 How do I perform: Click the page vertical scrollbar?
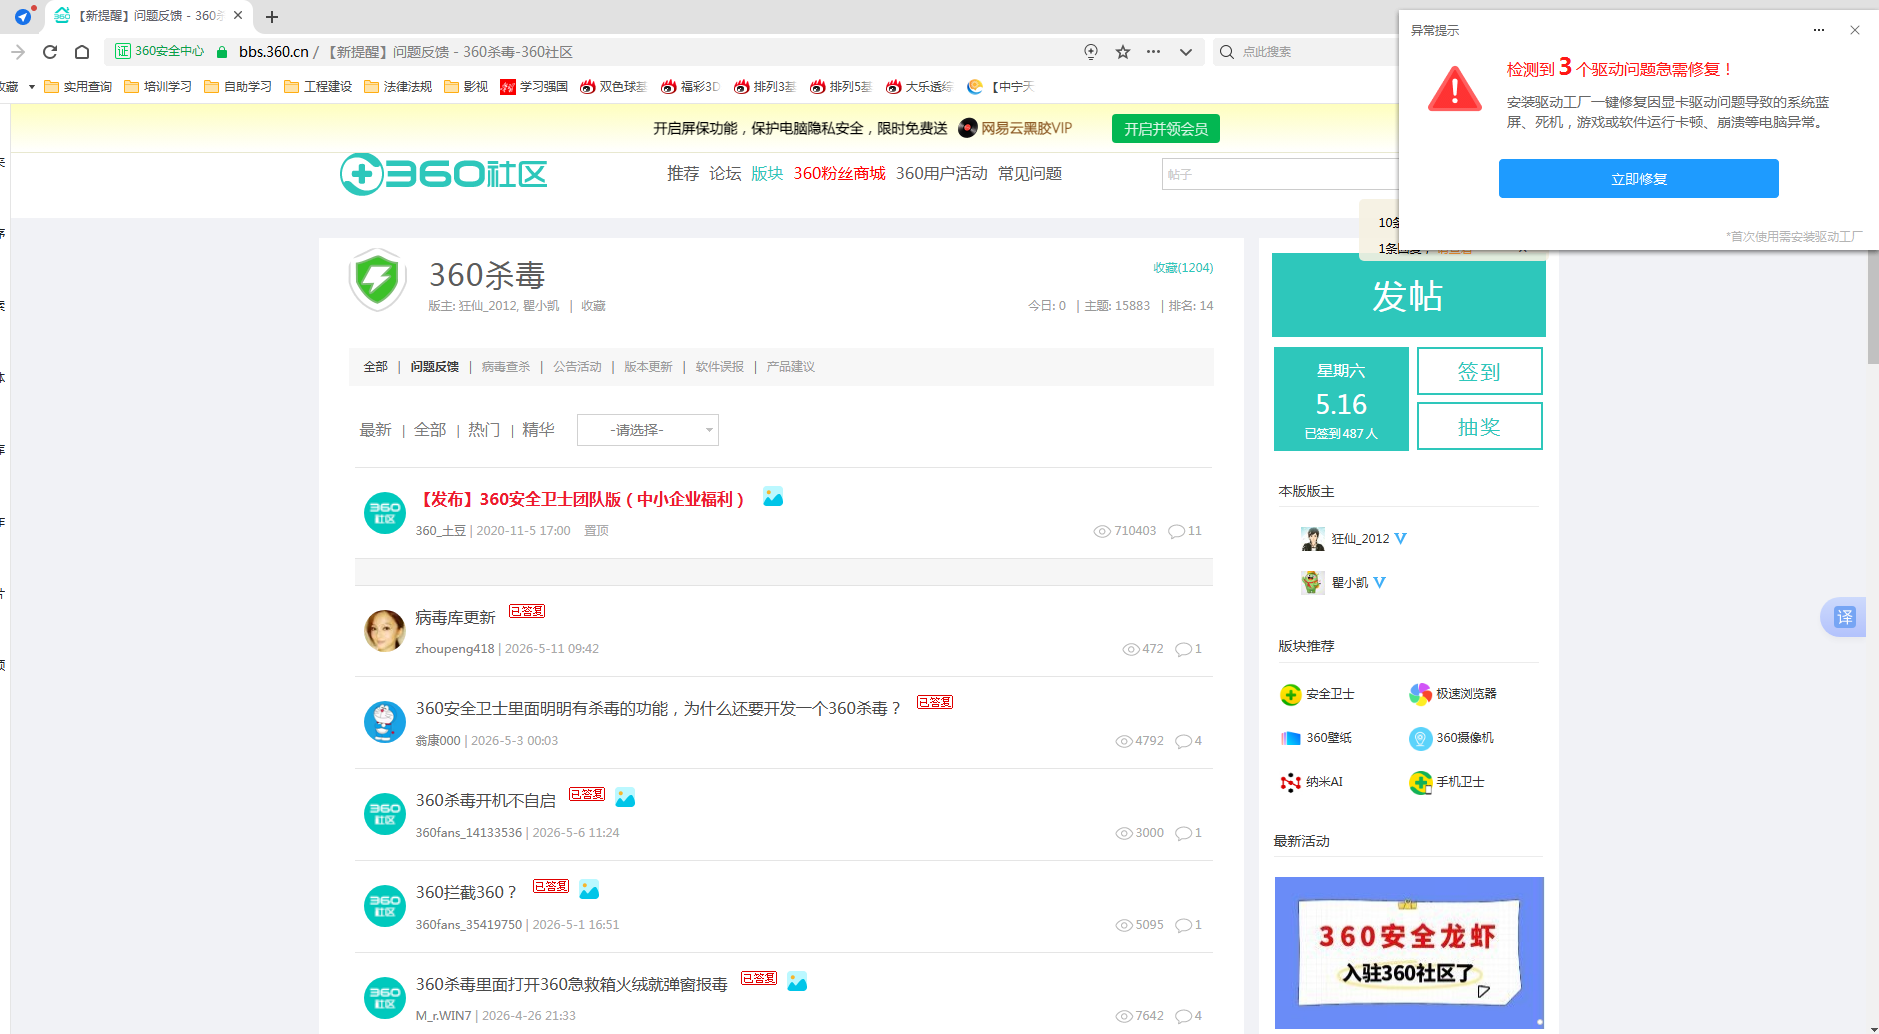coord(1872,305)
